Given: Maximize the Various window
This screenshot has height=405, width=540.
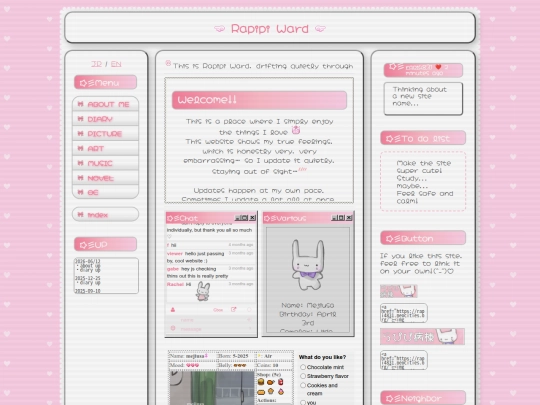Looking at the screenshot, I should 341,218.
